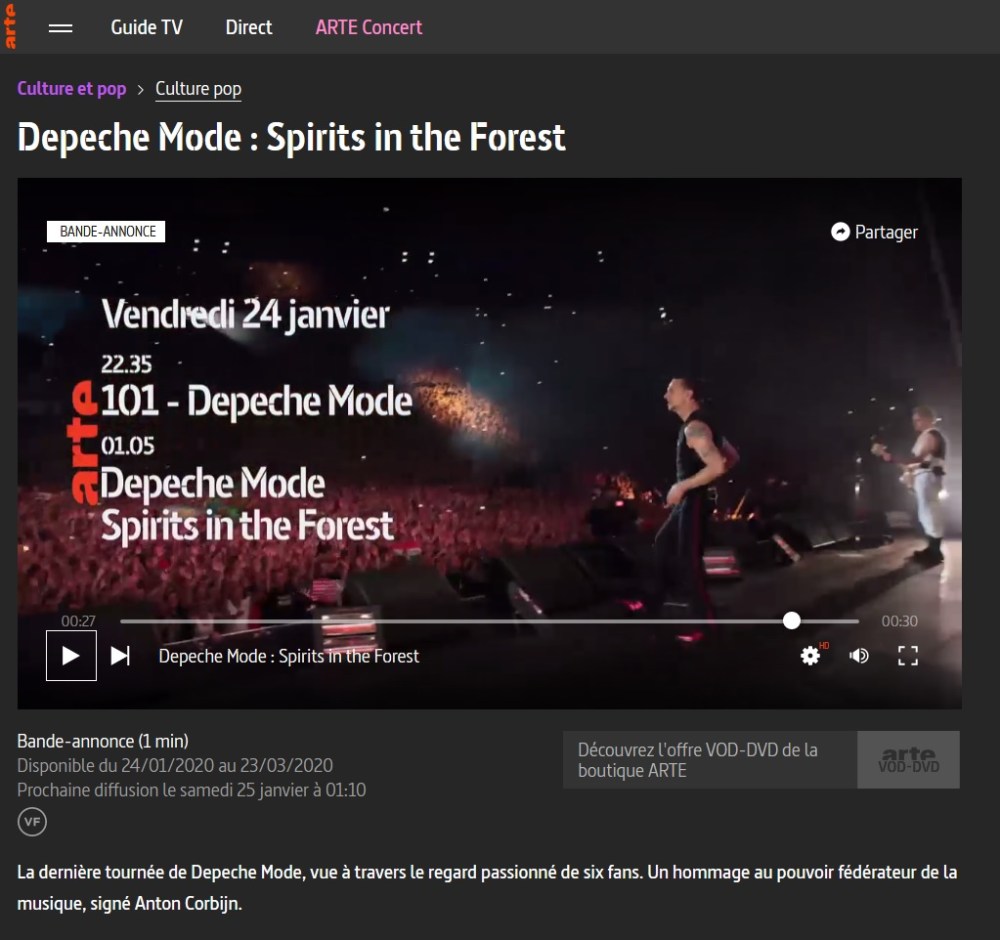Open the ARTE VOD-DVD boutique logo
Viewport: 1000px width, 940px height.
[x=908, y=760]
